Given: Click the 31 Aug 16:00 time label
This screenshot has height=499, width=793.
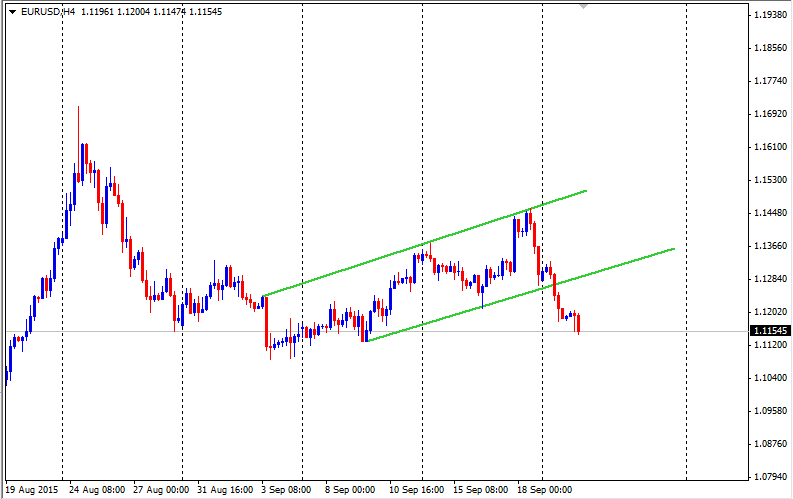Looking at the screenshot, I should [225, 490].
